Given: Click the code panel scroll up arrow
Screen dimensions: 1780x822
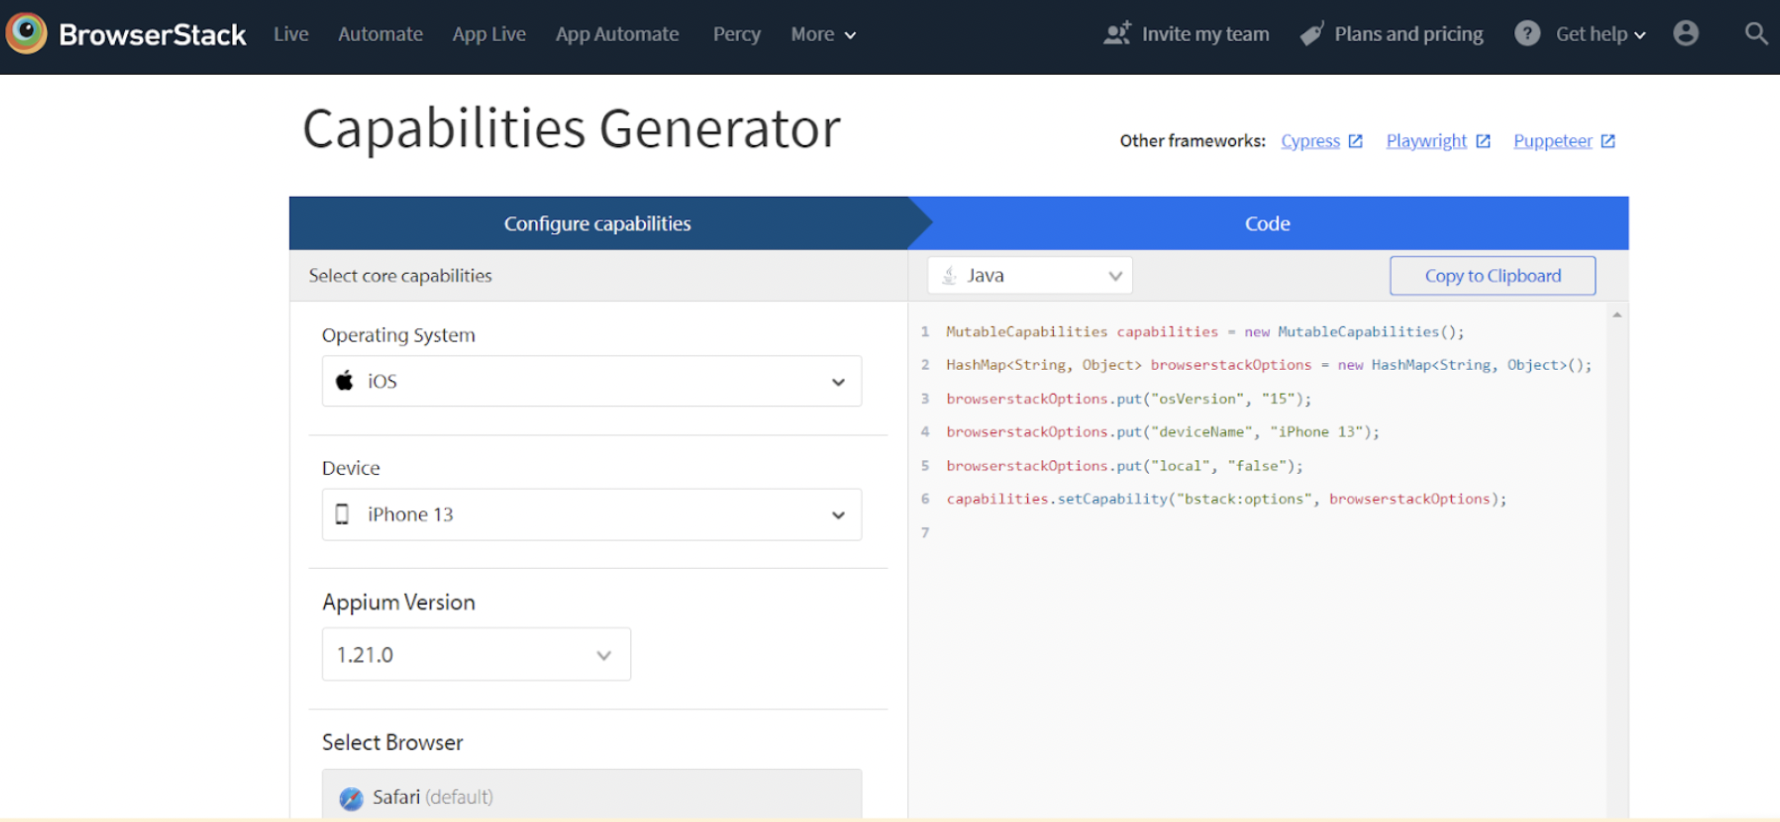Looking at the screenshot, I should 1617,315.
